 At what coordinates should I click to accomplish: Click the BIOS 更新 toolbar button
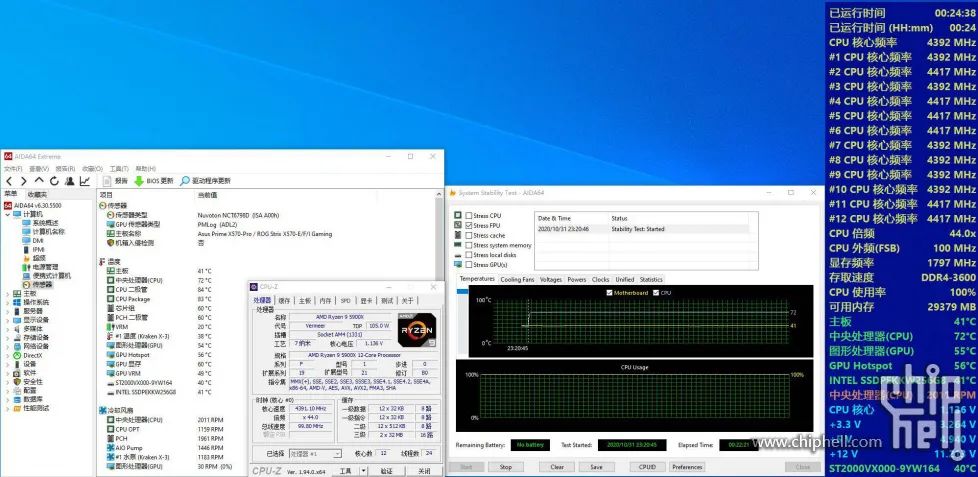tap(153, 181)
